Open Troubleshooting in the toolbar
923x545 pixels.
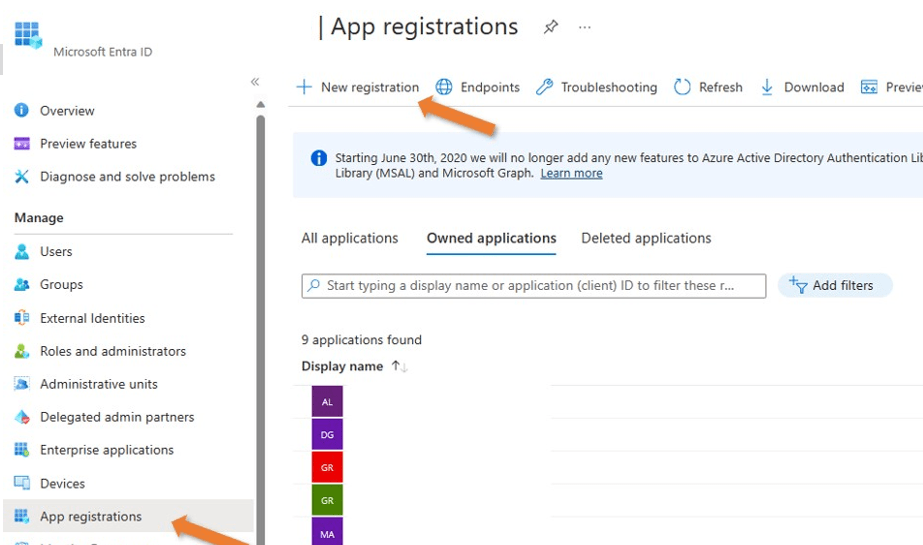tap(597, 87)
